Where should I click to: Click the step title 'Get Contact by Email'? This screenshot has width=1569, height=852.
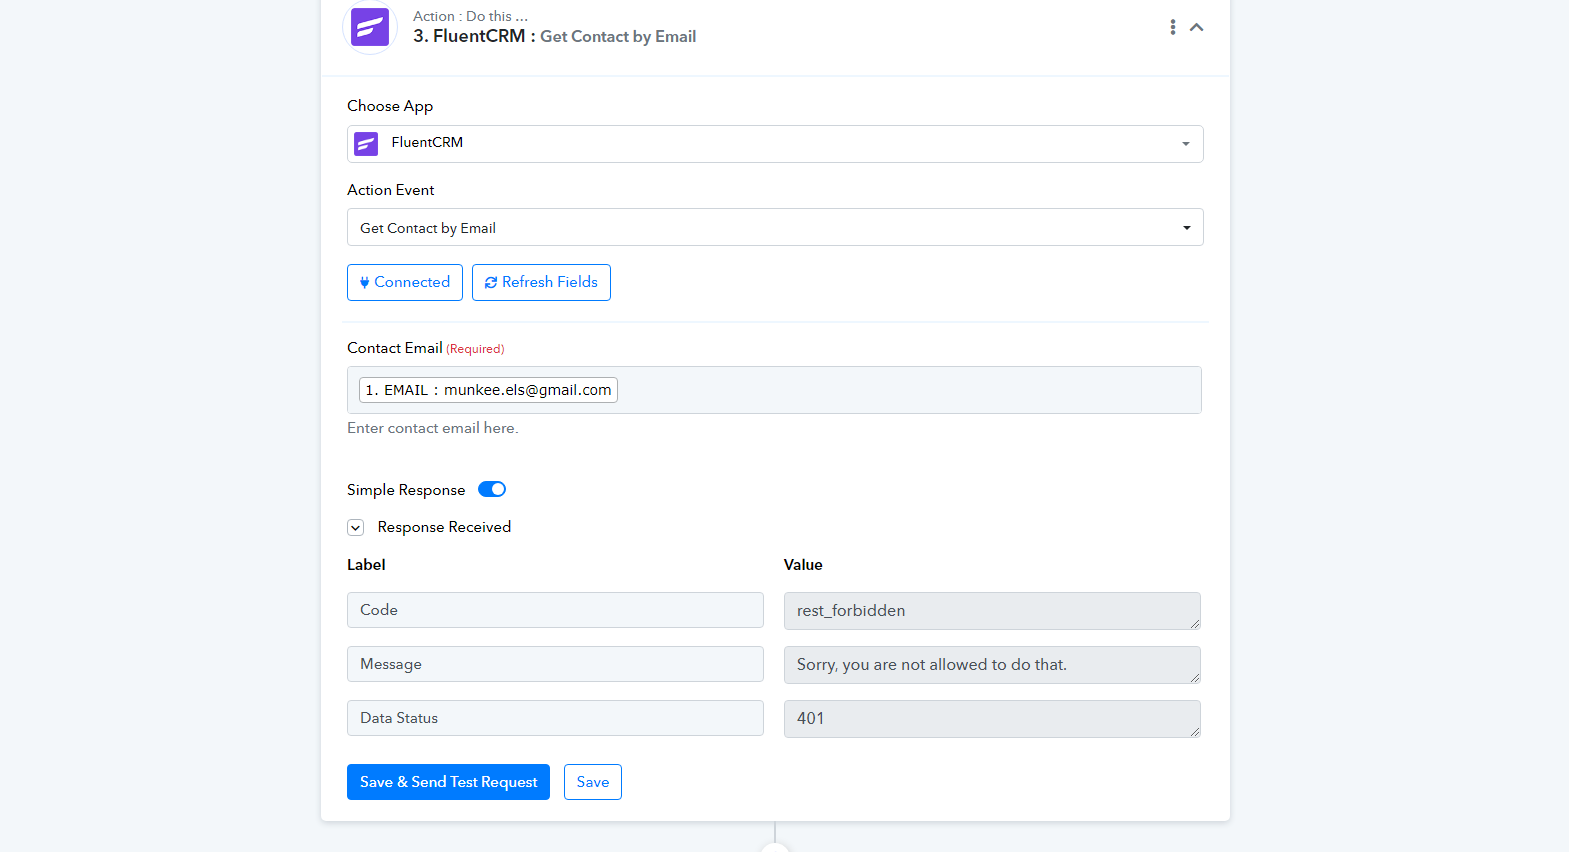click(618, 37)
